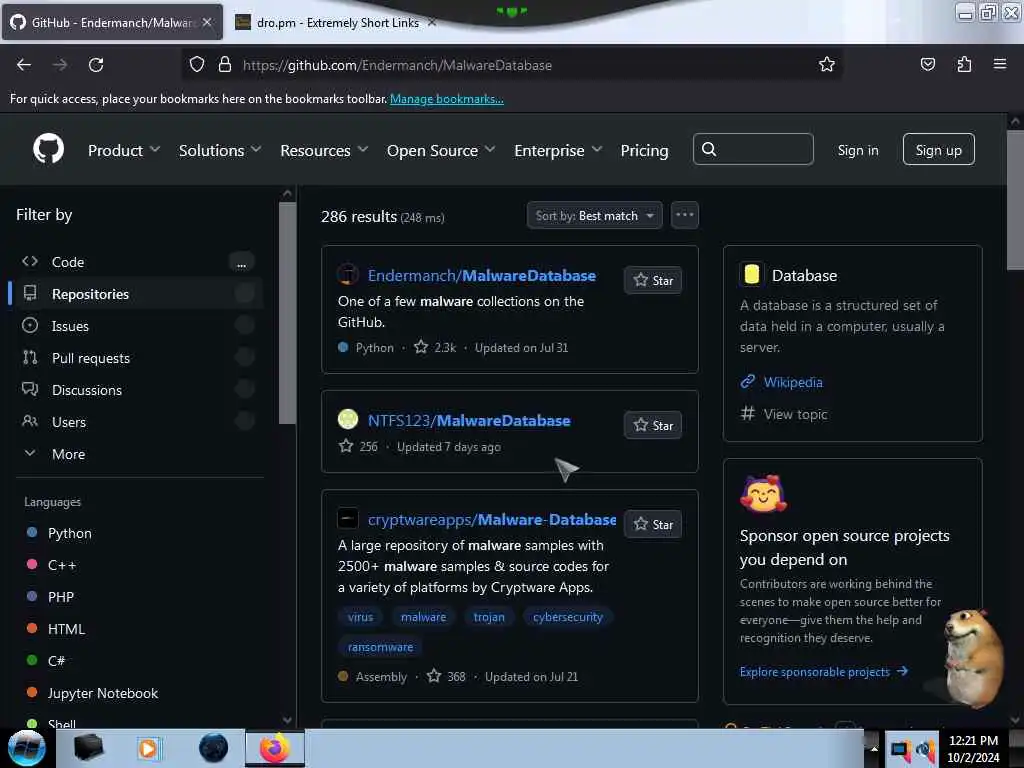Open the browser extensions puzzle icon

[x=964, y=64]
